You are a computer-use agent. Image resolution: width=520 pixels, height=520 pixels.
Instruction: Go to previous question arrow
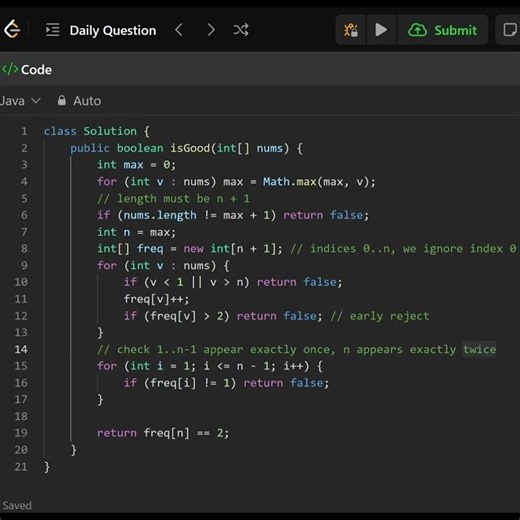click(179, 30)
